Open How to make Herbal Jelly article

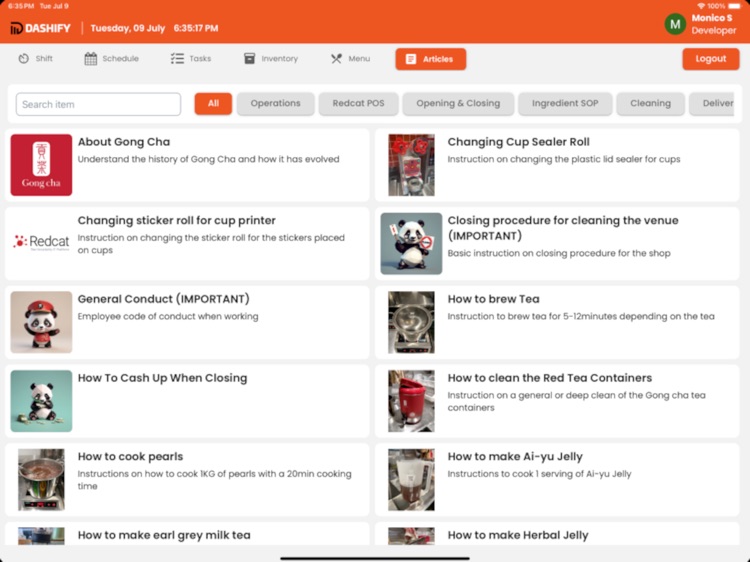tap(557, 534)
